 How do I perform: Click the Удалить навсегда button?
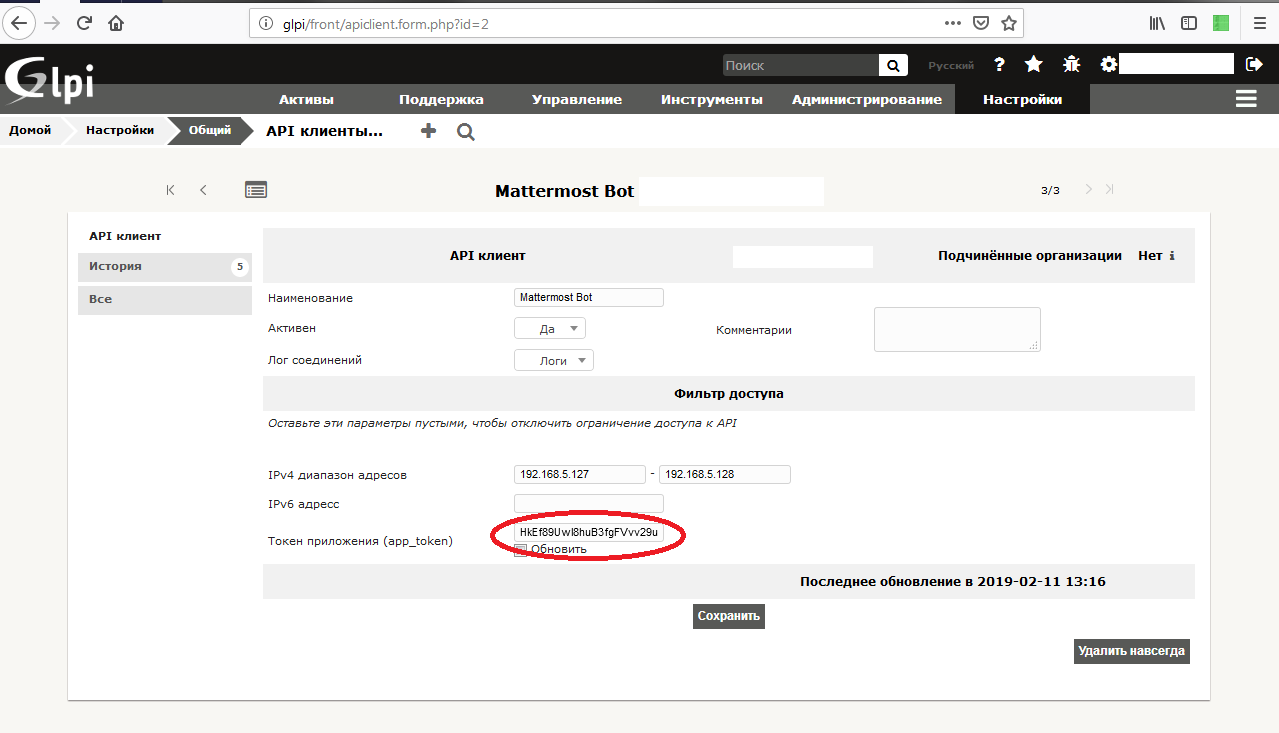(x=1131, y=652)
